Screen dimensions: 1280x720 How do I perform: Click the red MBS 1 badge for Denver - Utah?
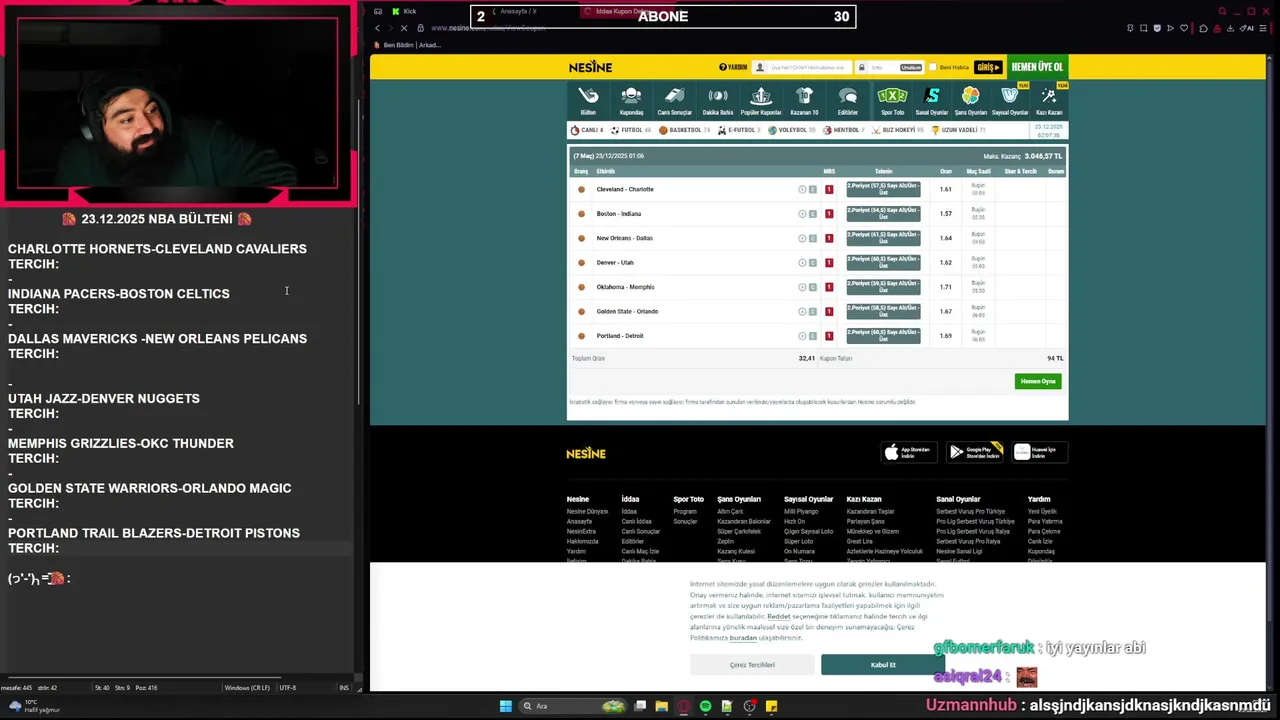829,262
